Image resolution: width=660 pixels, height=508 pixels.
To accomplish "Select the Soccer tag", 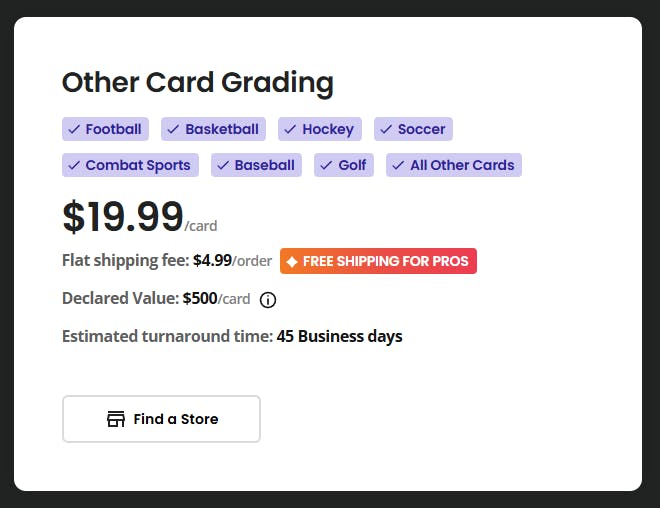I will point(413,129).
